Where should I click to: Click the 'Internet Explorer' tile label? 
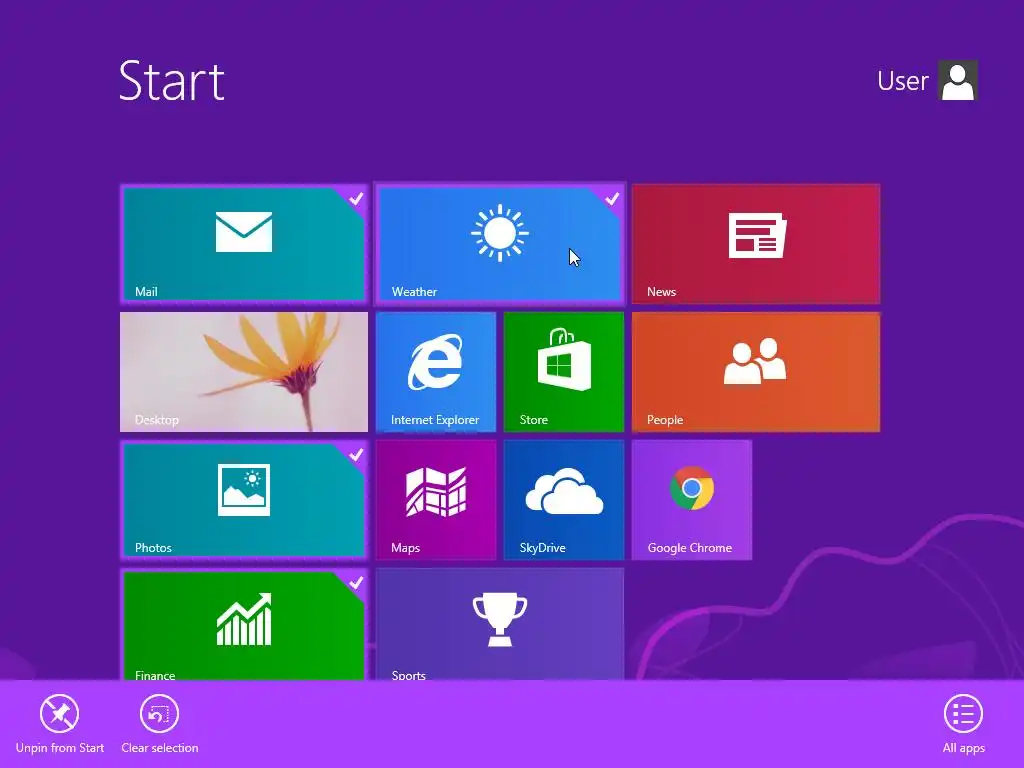pos(435,420)
